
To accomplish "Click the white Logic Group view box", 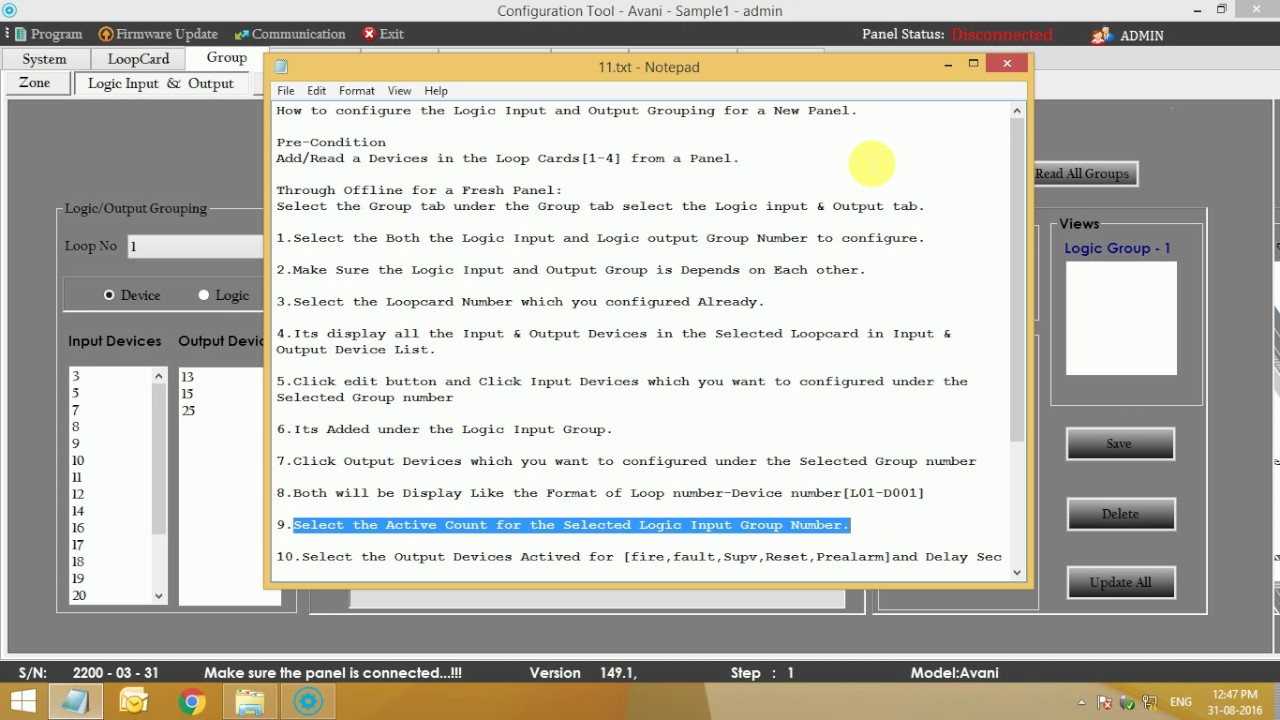I will [x=1121, y=319].
